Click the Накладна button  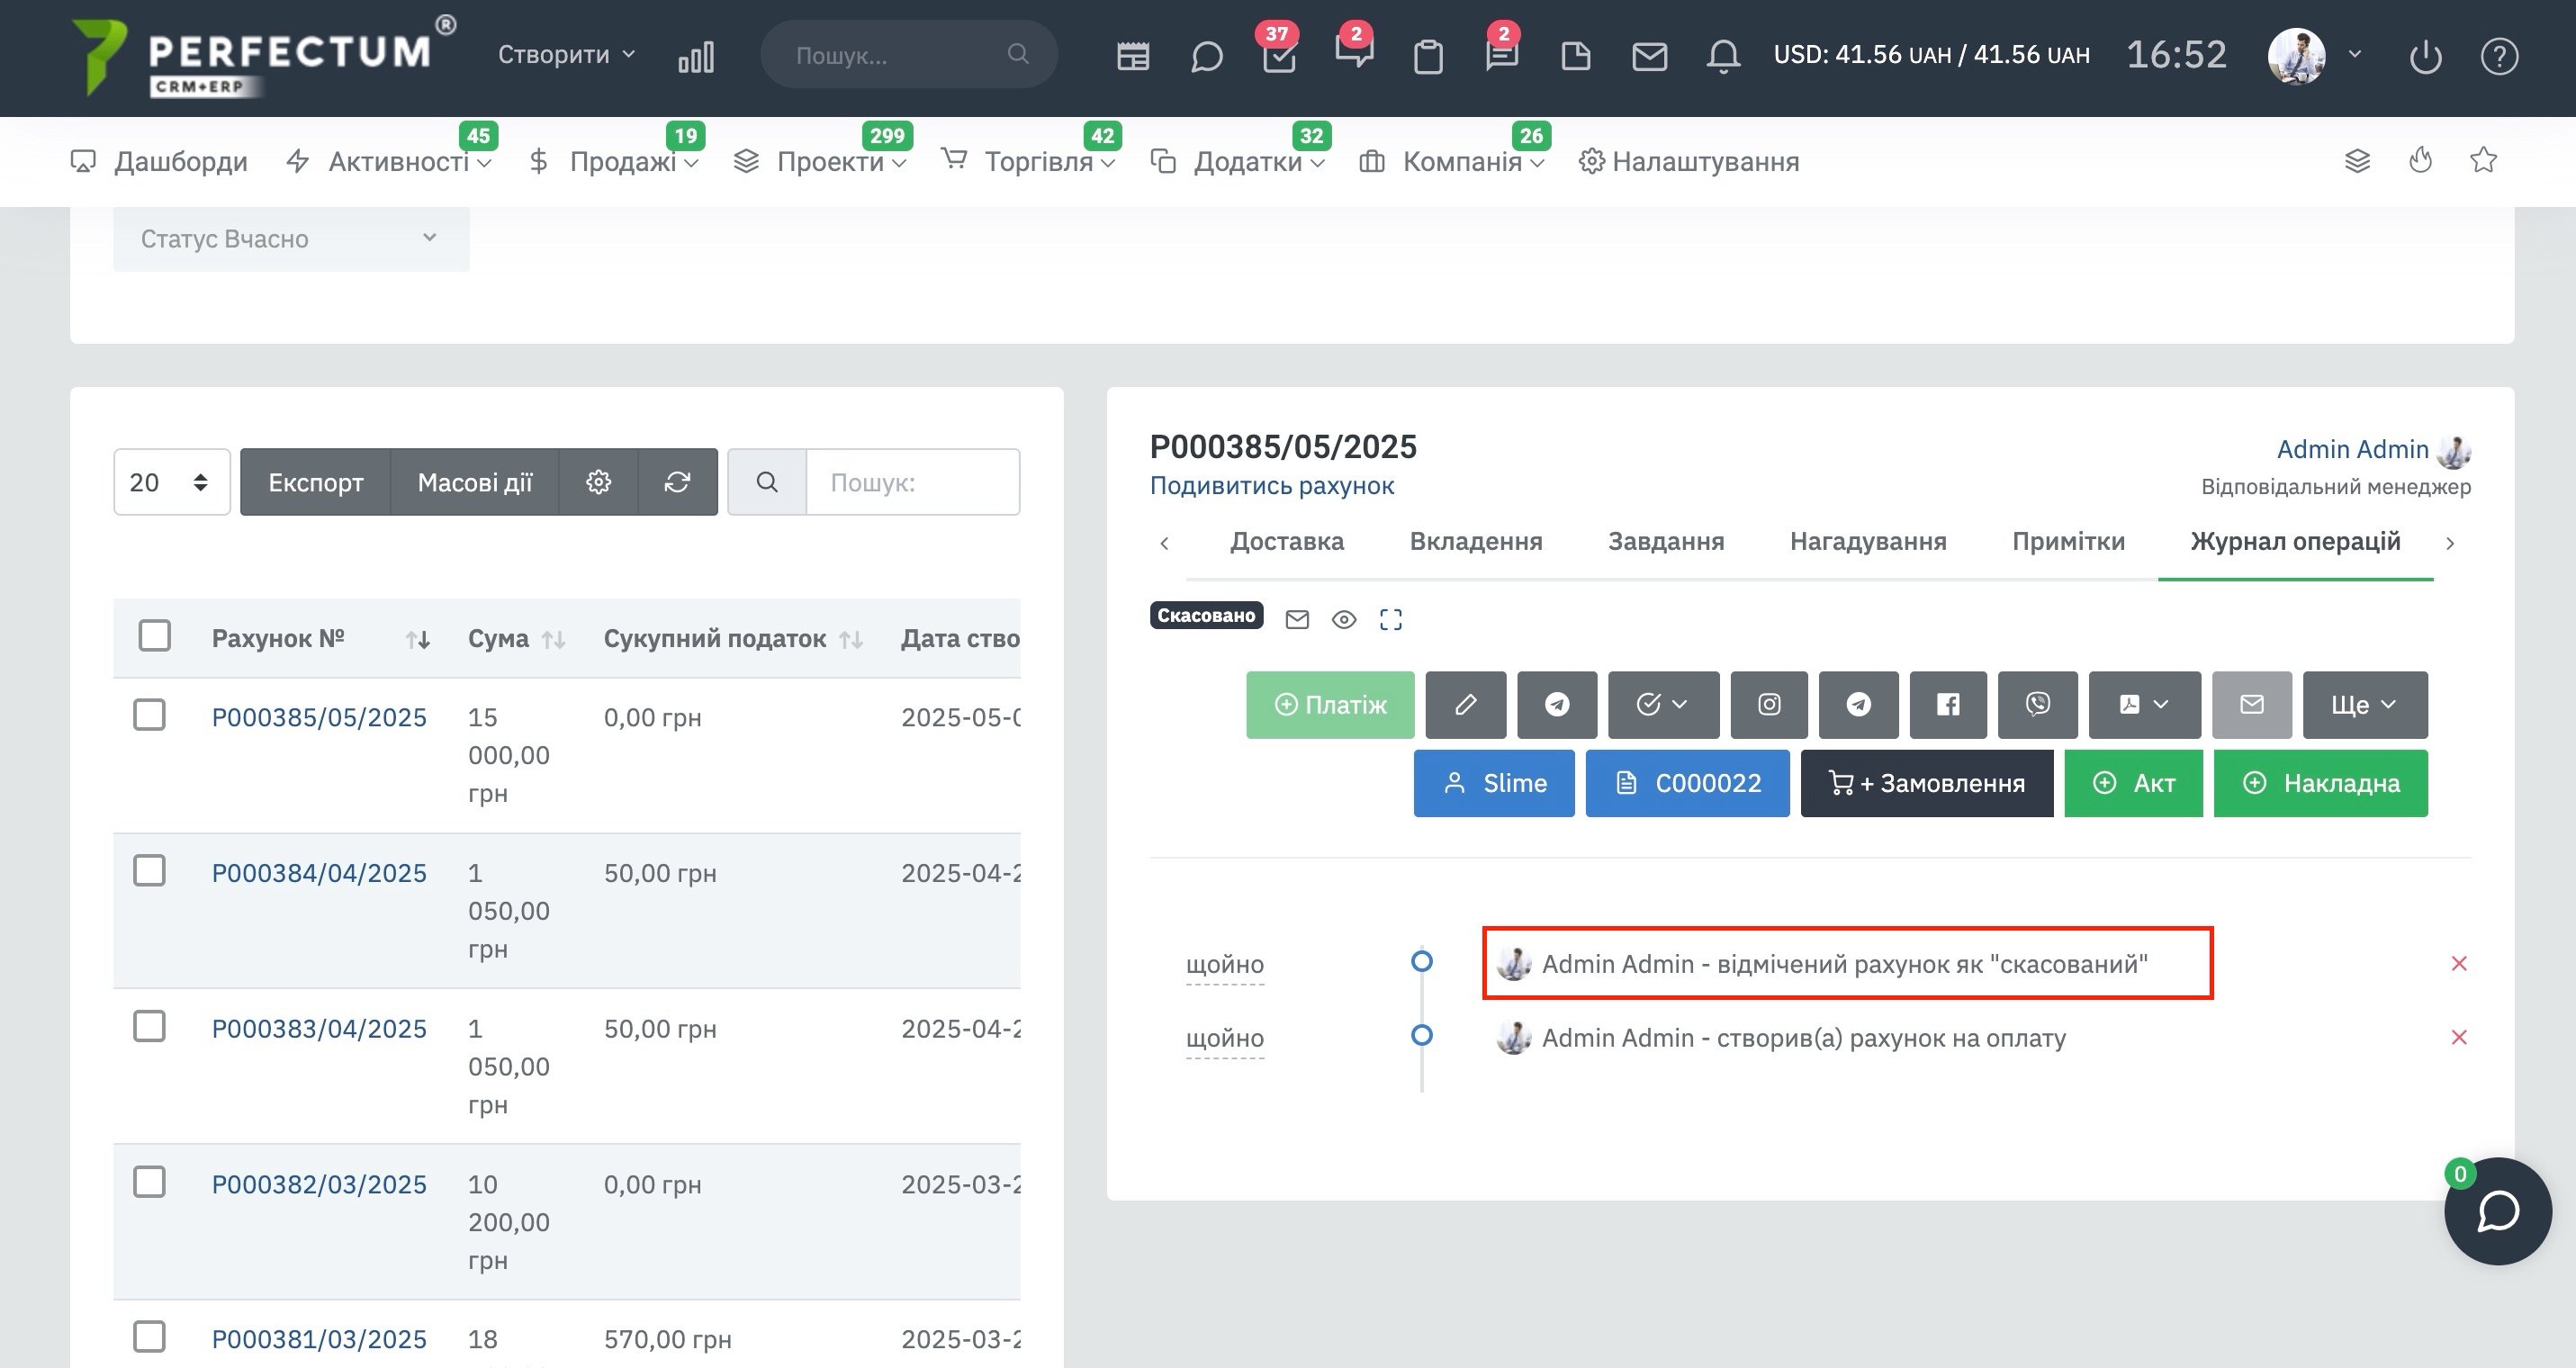click(2320, 783)
